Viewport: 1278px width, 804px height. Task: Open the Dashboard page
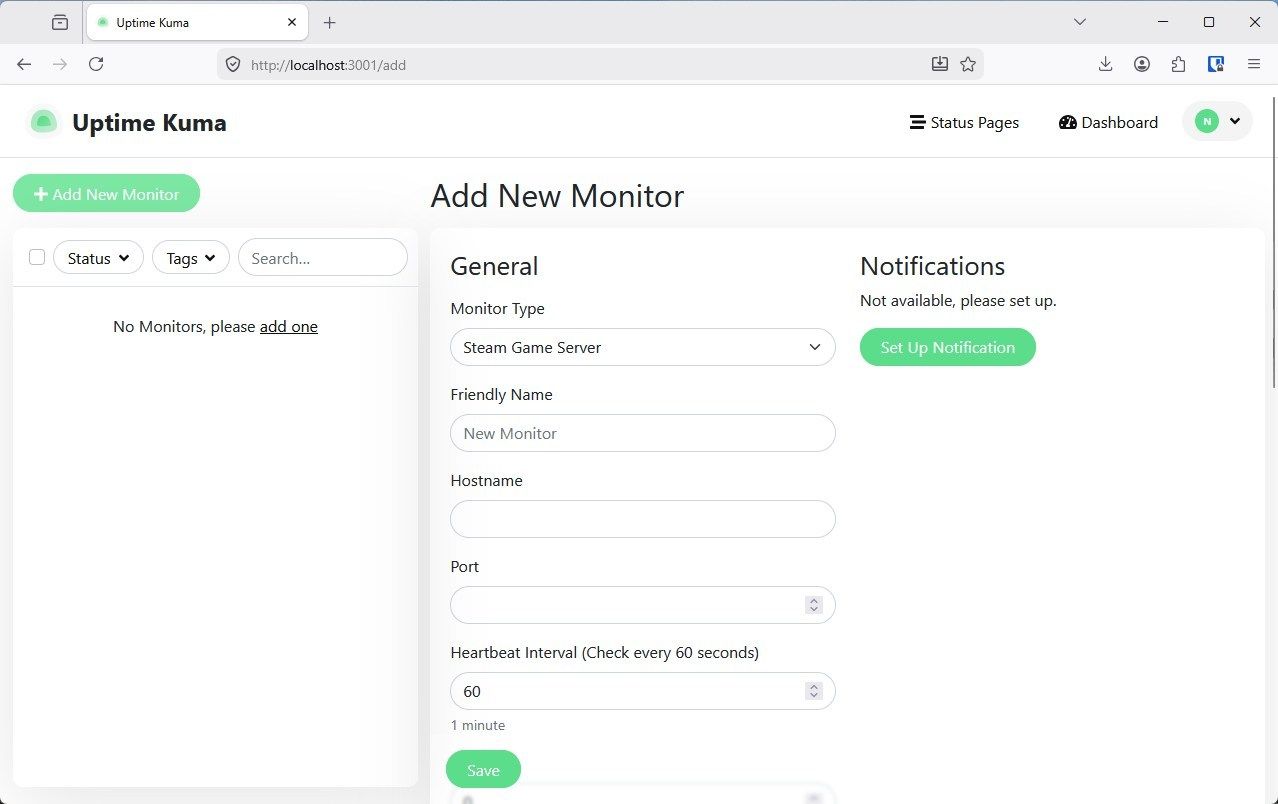1108,122
